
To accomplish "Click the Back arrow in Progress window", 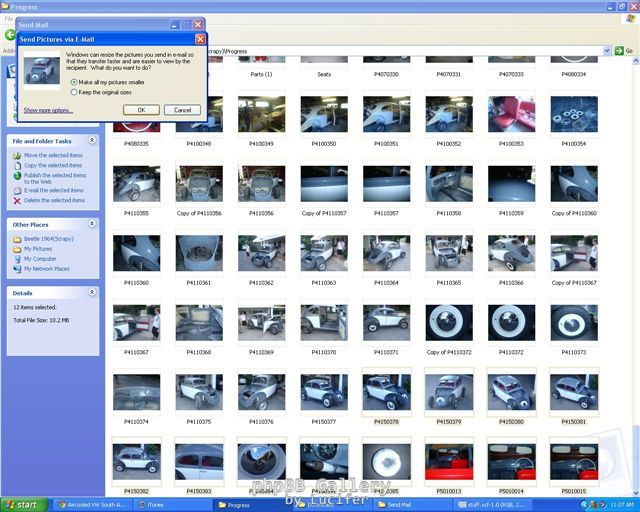I will click(10, 35).
